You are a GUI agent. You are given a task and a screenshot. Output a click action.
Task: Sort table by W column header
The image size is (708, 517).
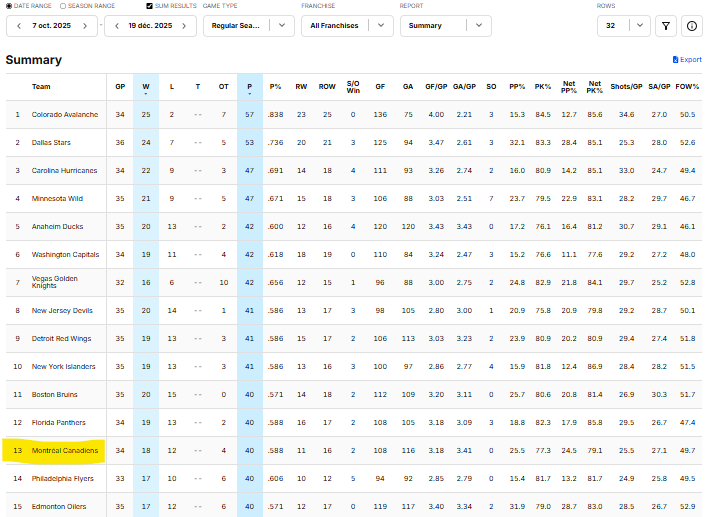(x=146, y=87)
